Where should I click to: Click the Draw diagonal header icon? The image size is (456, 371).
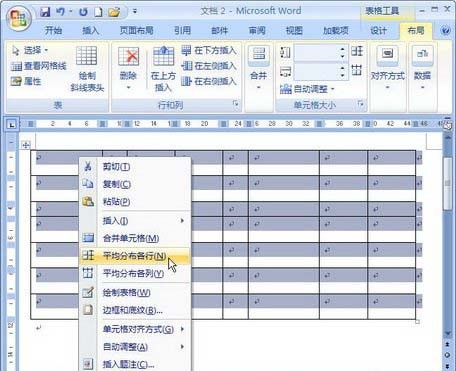tap(86, 55)
